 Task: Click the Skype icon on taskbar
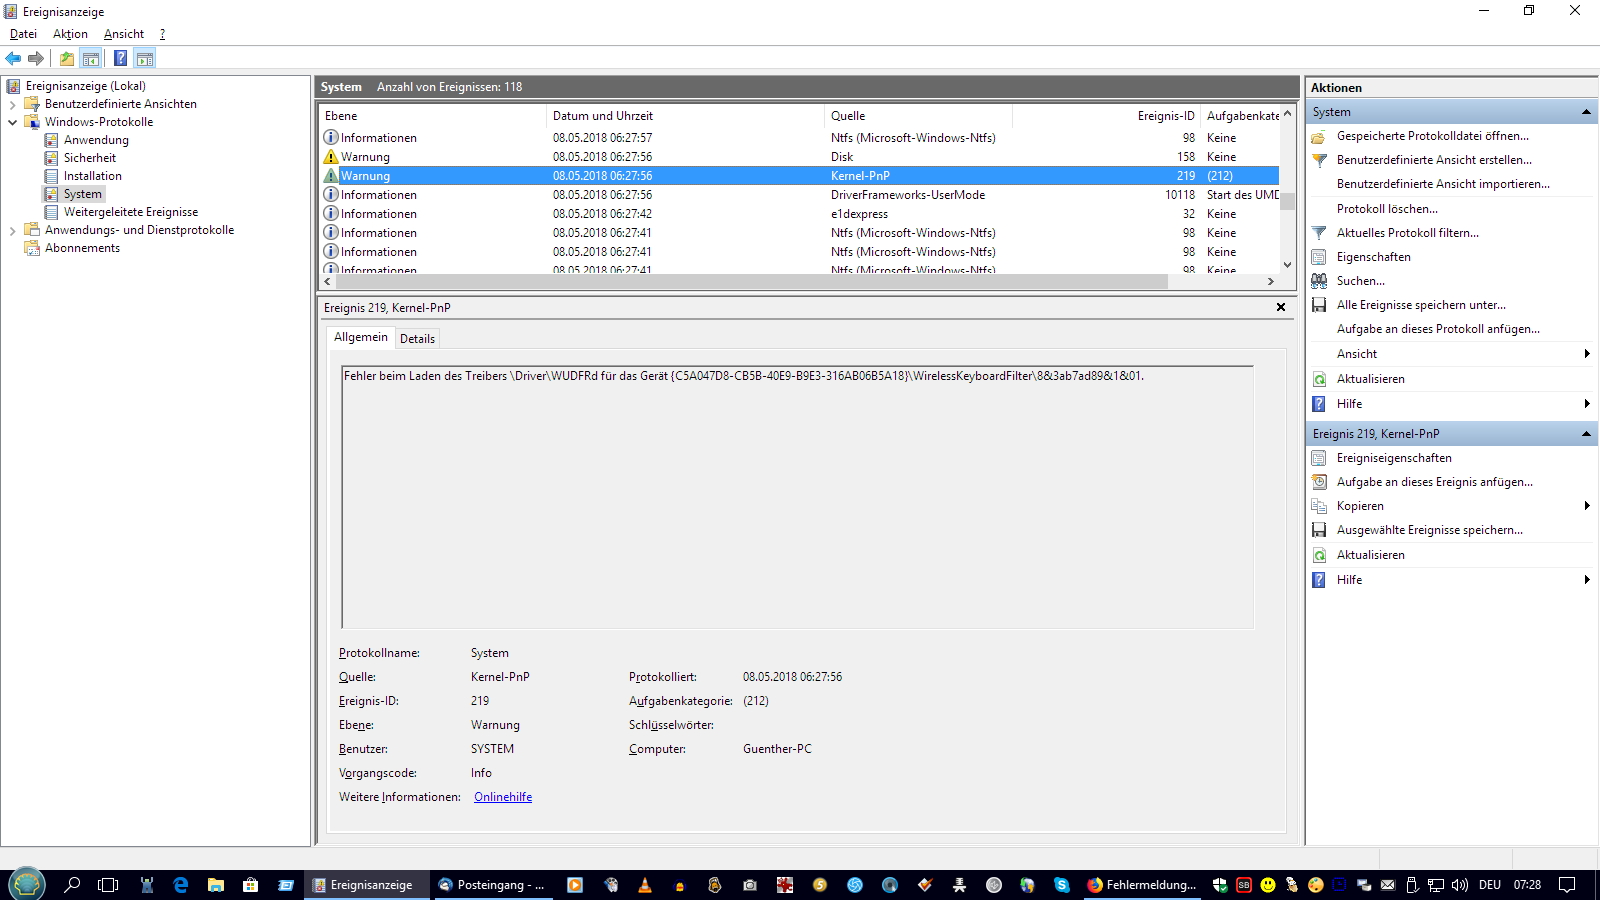tap(1062, 885)
